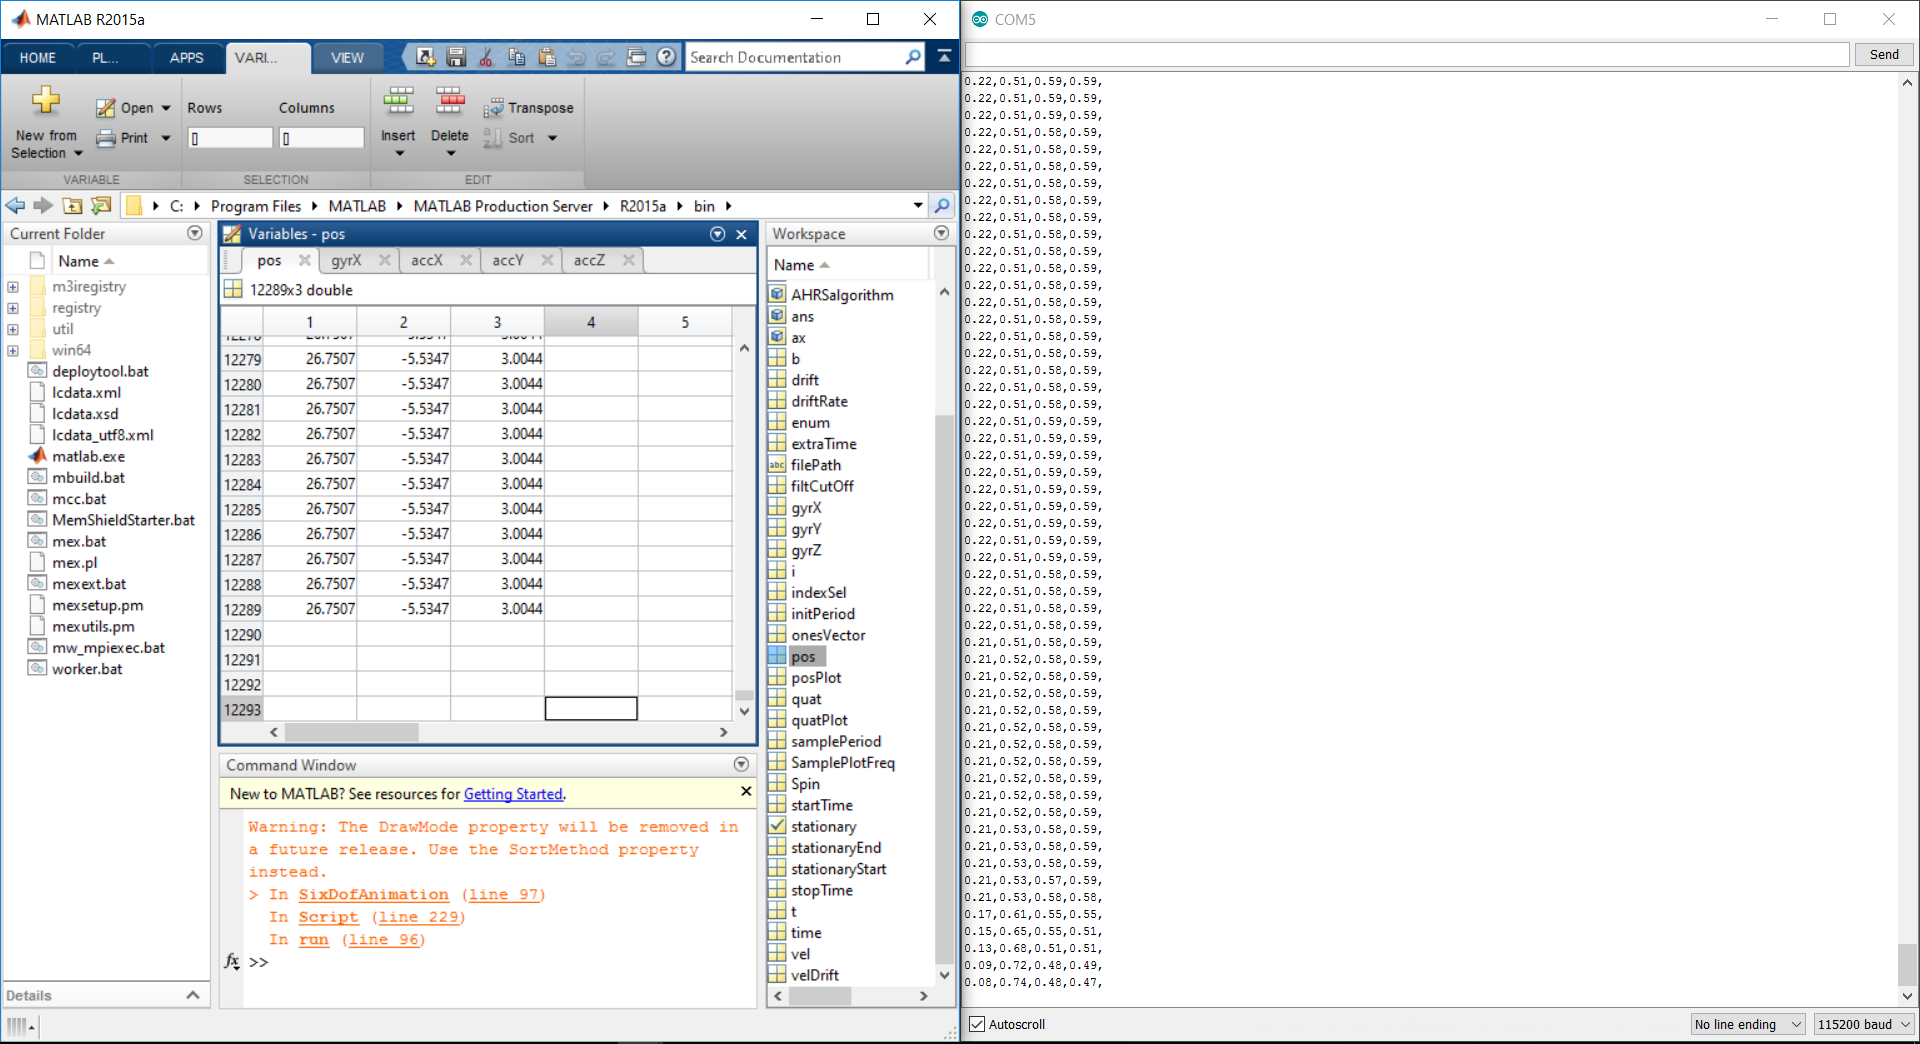Switch to the VIEW ribbon tab
The width and height of the screenshot is (1920, 1044).
pos(347,57)
